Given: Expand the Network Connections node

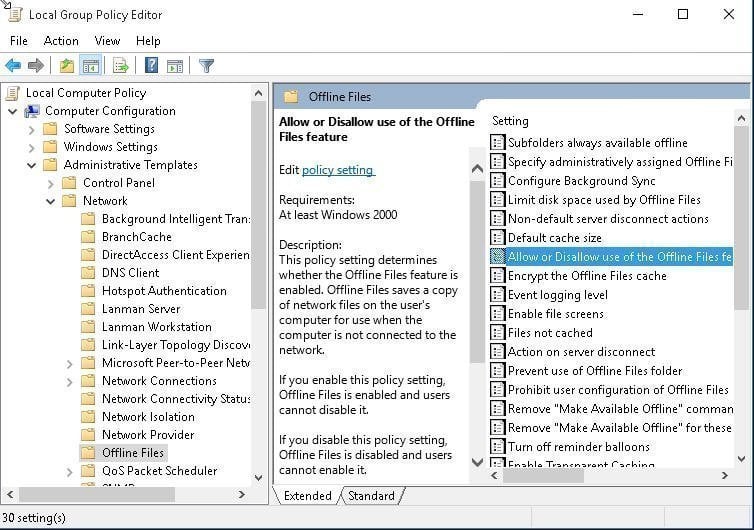Looking at the screenshot, I should [x=70, y=382].
